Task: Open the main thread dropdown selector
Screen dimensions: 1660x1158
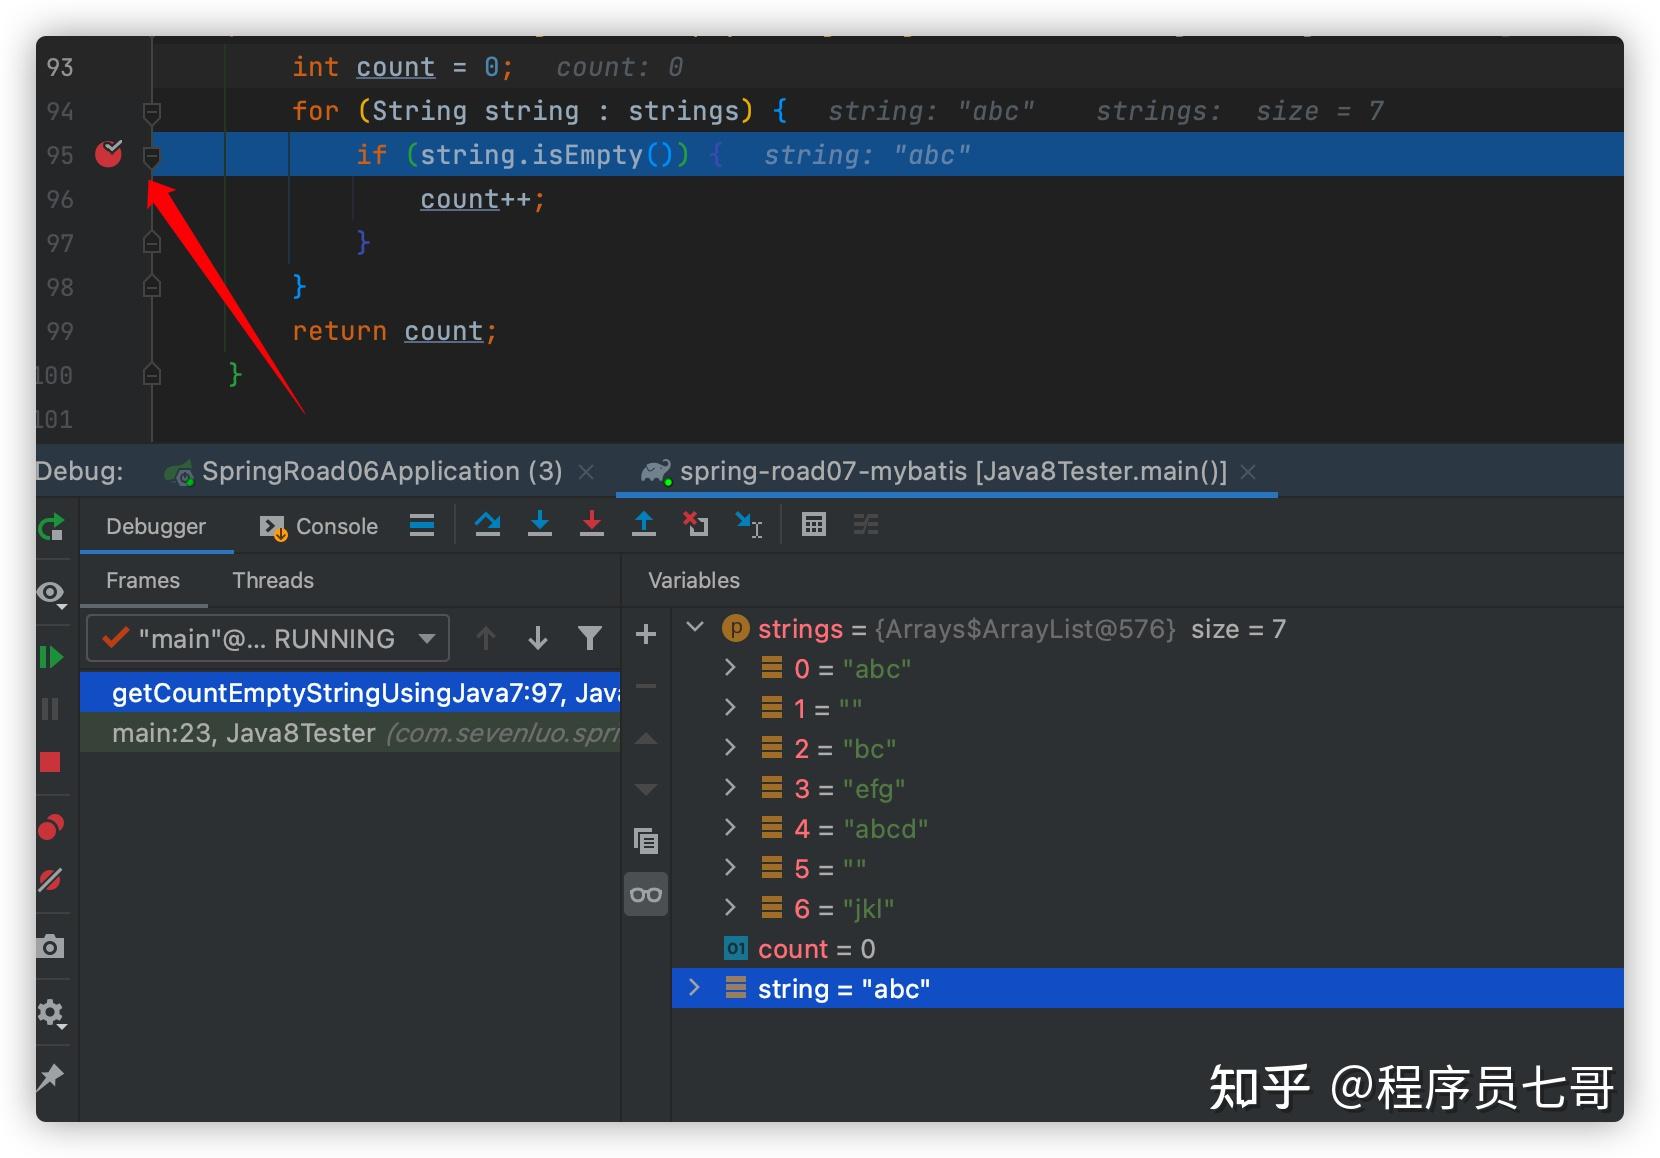Action: (427, 638)
